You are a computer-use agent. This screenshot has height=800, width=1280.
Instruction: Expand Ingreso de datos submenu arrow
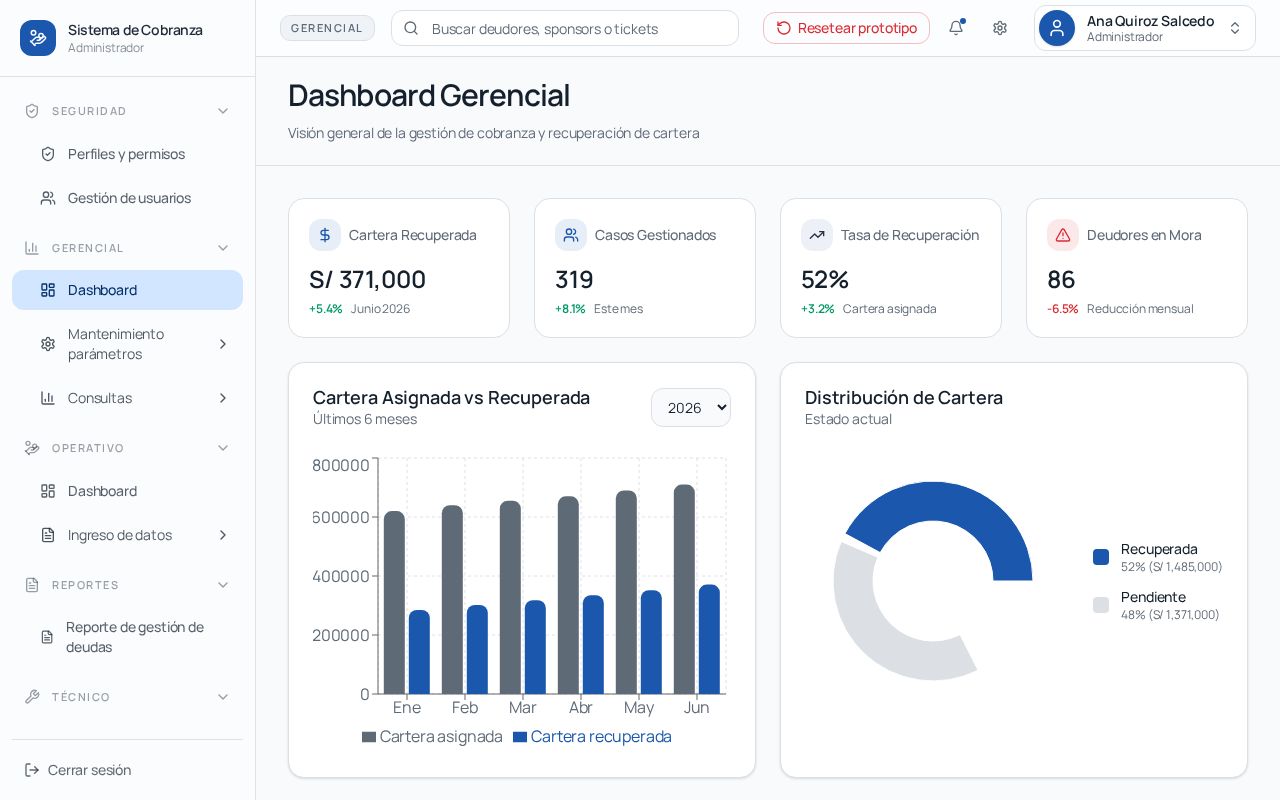223,535
